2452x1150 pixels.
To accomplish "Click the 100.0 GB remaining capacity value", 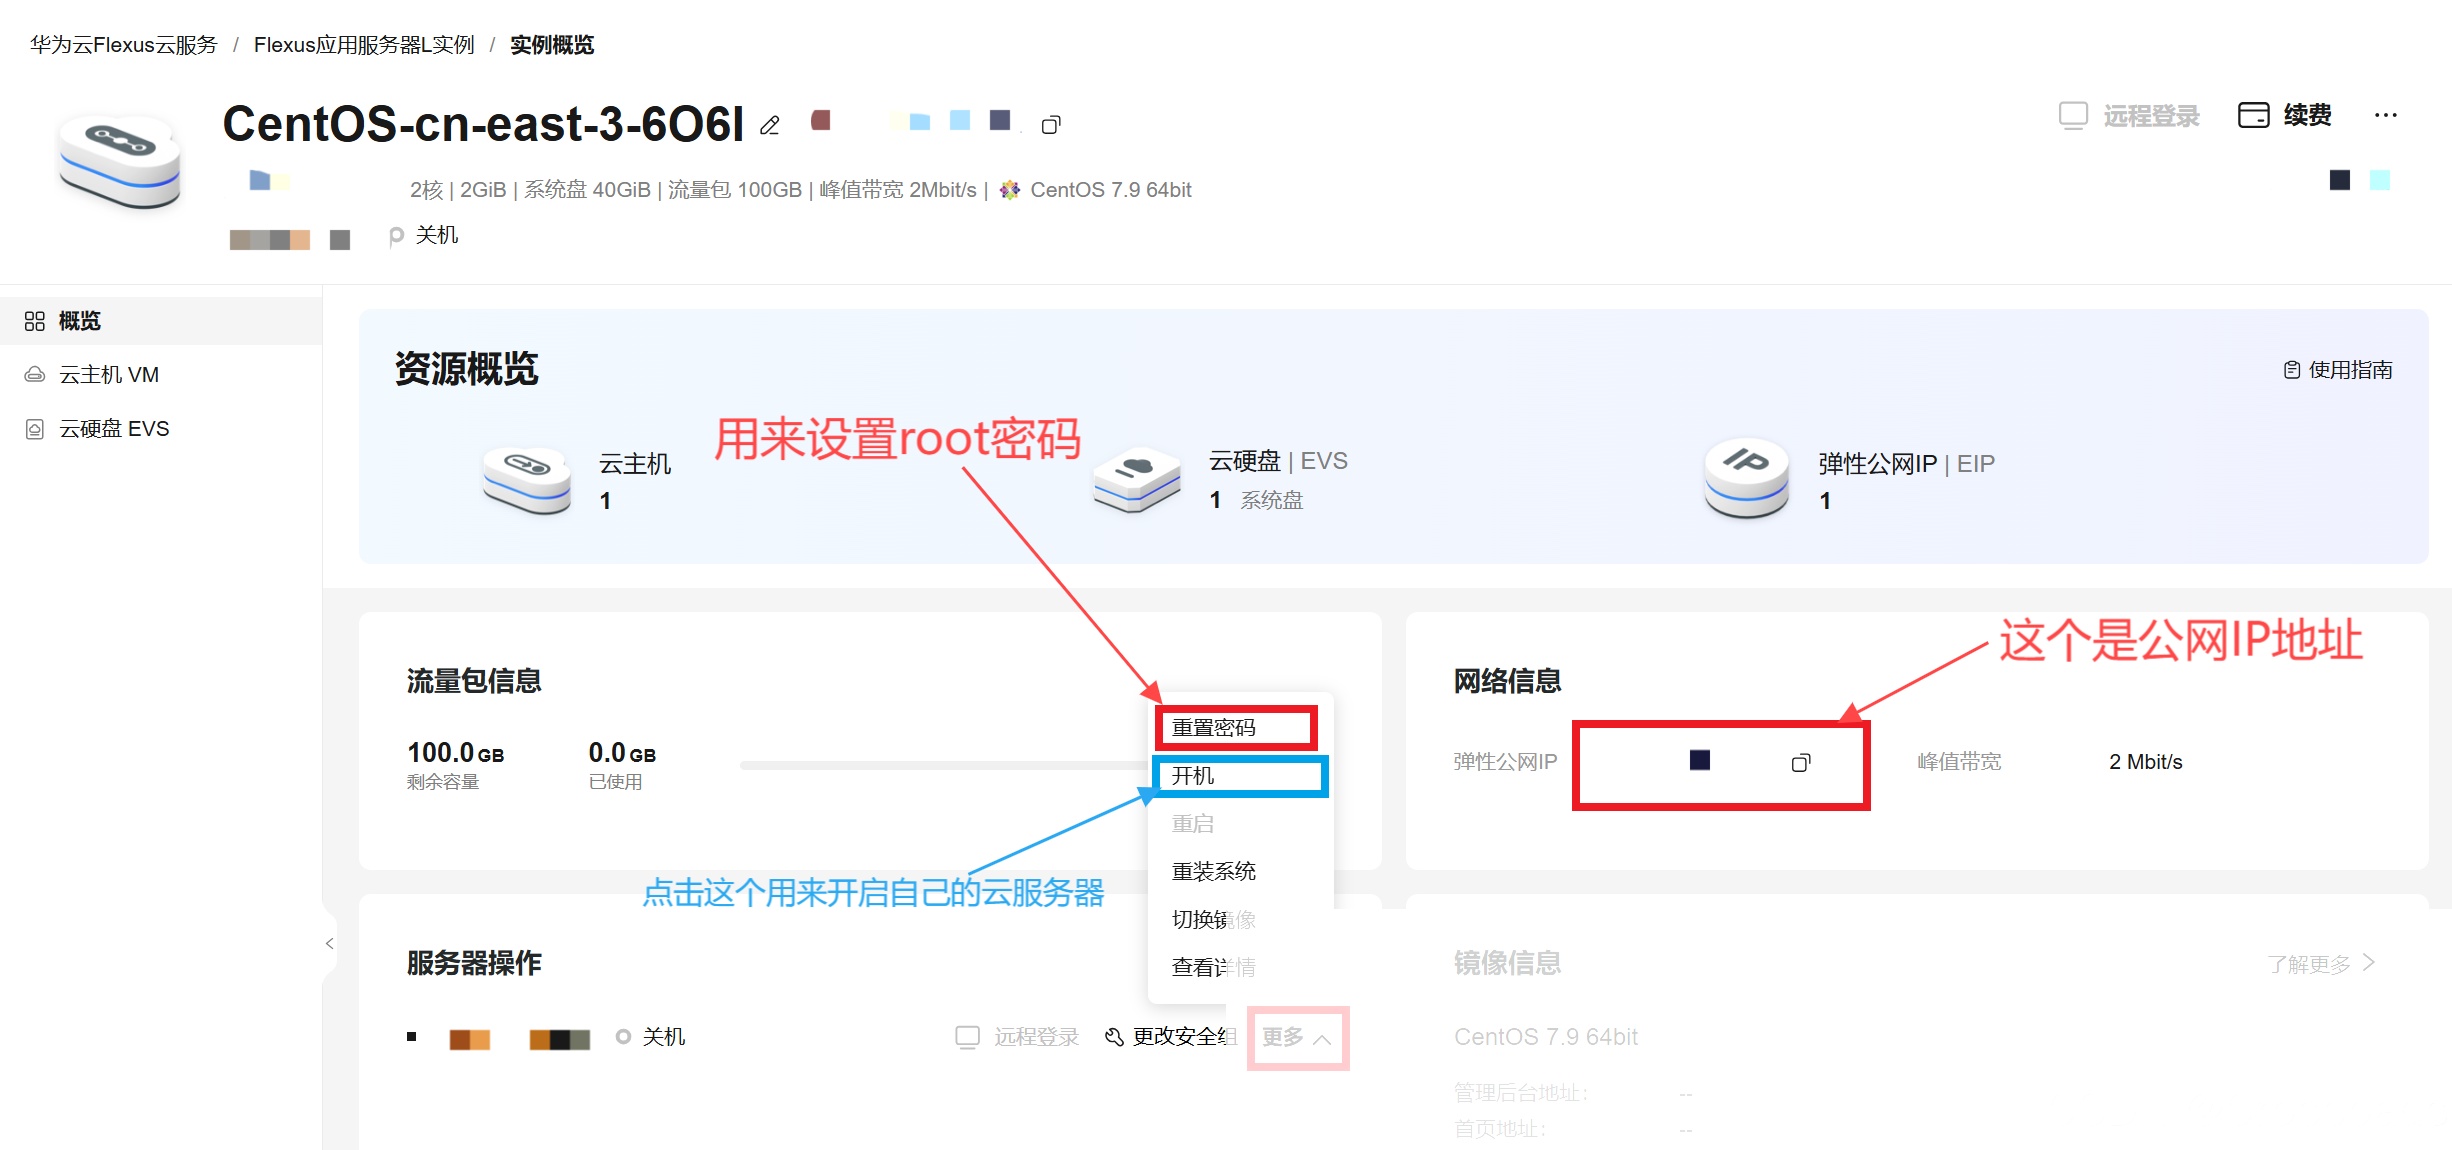I will 455,753.
